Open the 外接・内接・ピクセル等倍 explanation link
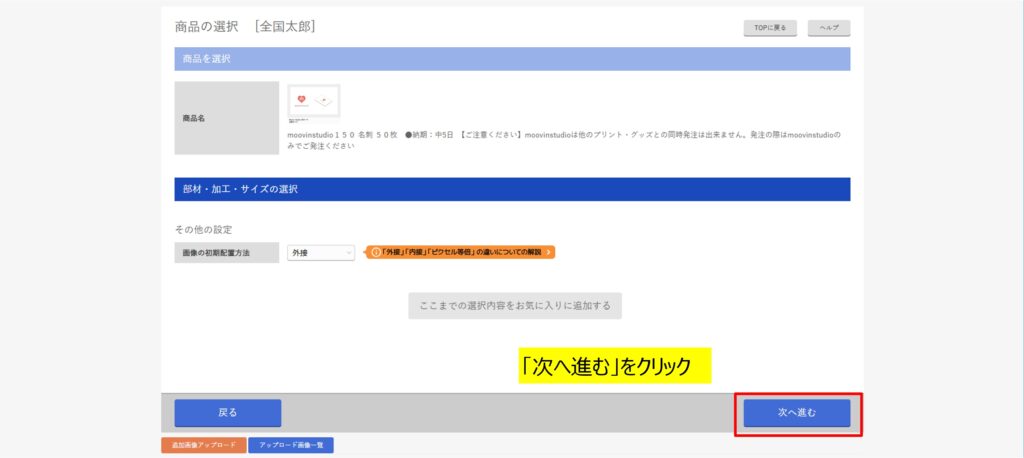 point(460,253)
